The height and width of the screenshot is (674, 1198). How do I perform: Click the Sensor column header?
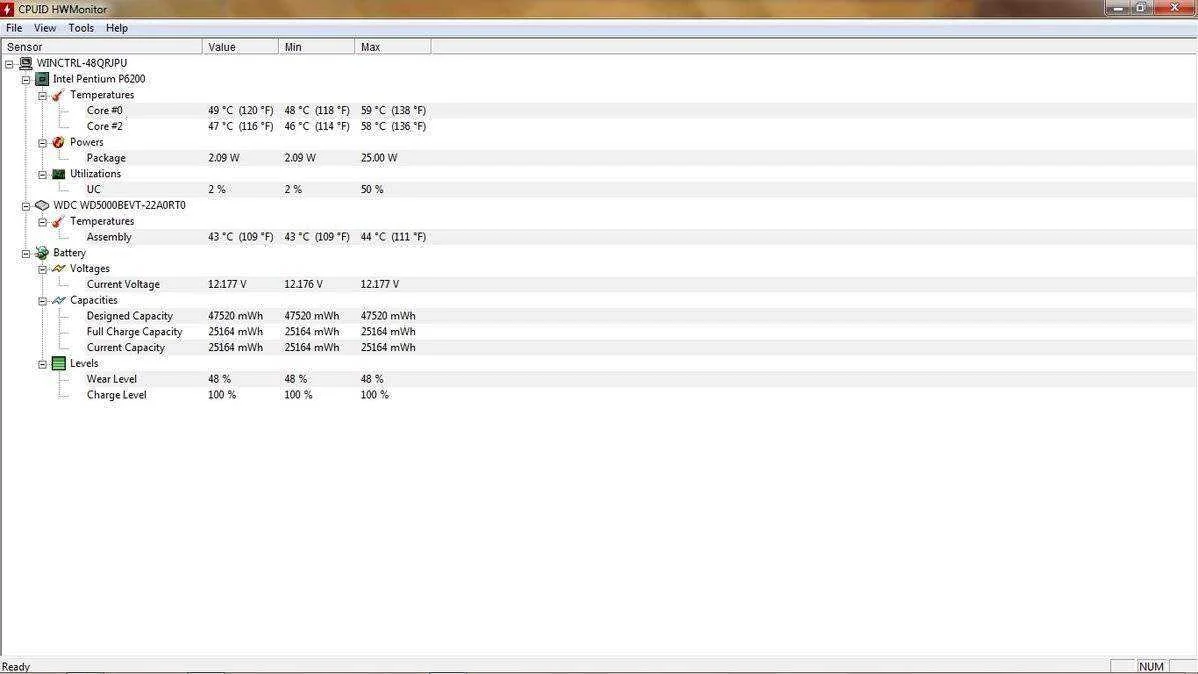[102, 47]
